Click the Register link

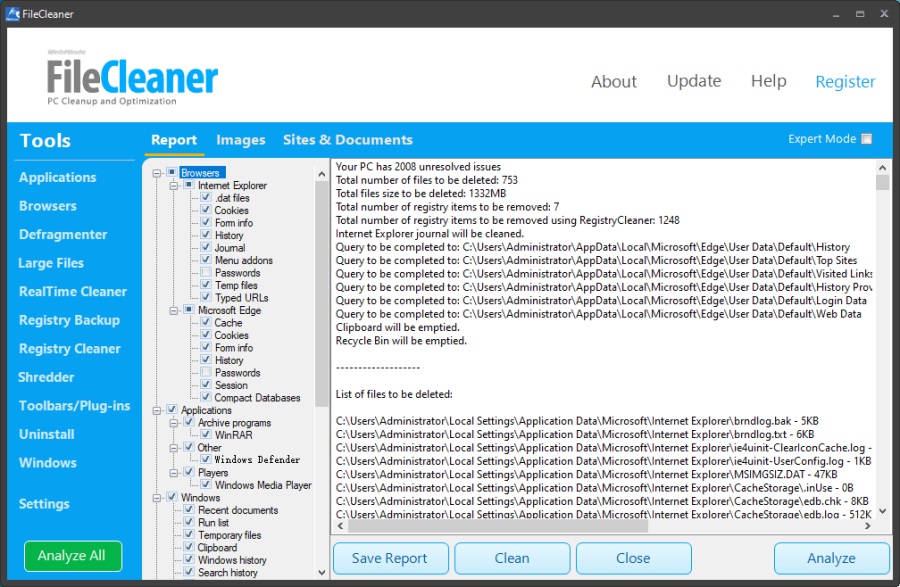pyautogui.click(x=845, y=81)
